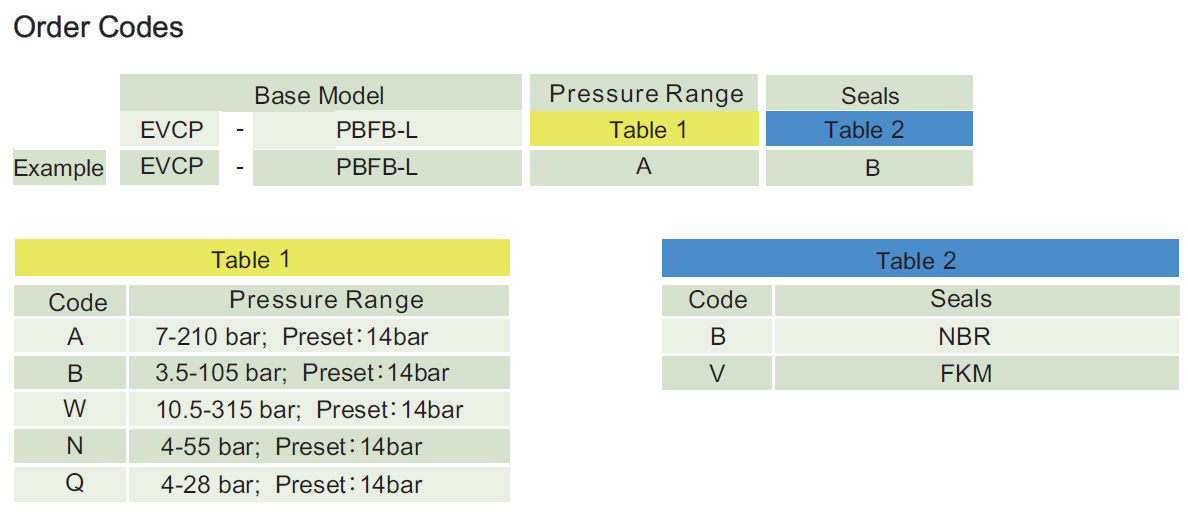Click the blue Table 2 header bar
Screen dimensions: 1188x528
tap(919, 260)
